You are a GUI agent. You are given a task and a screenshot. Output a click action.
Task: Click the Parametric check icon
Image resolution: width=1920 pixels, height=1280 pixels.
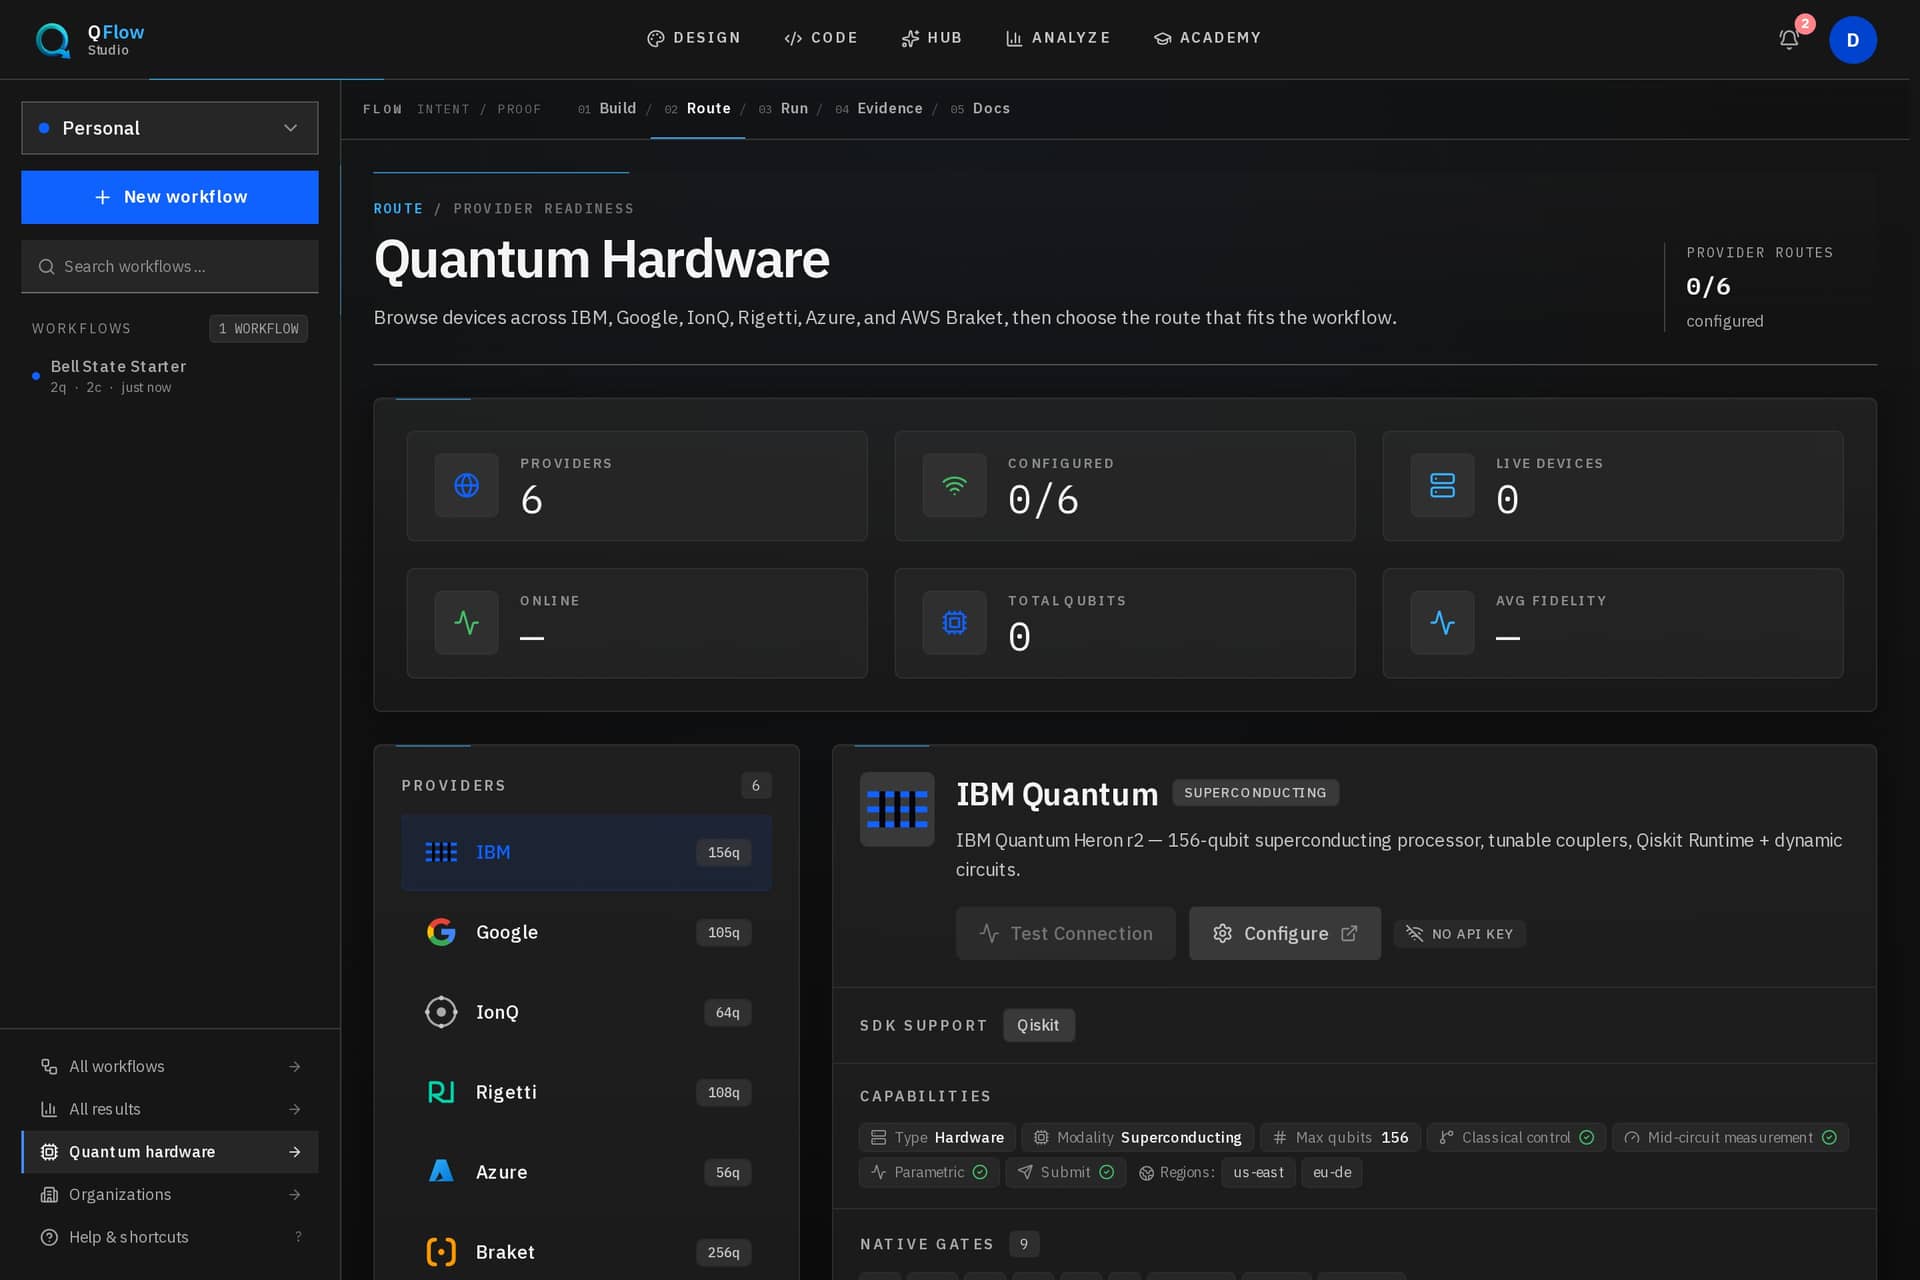[x=980, y=1172]
